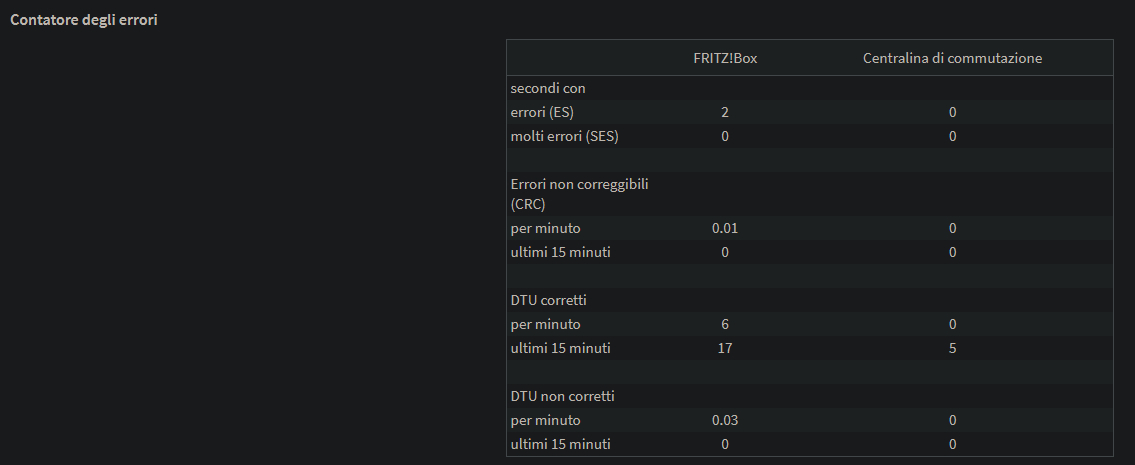Click DTU corretti FRITZ!Box value 17
The height and width of the screenshot is (465, 1135).
point(725,348)
